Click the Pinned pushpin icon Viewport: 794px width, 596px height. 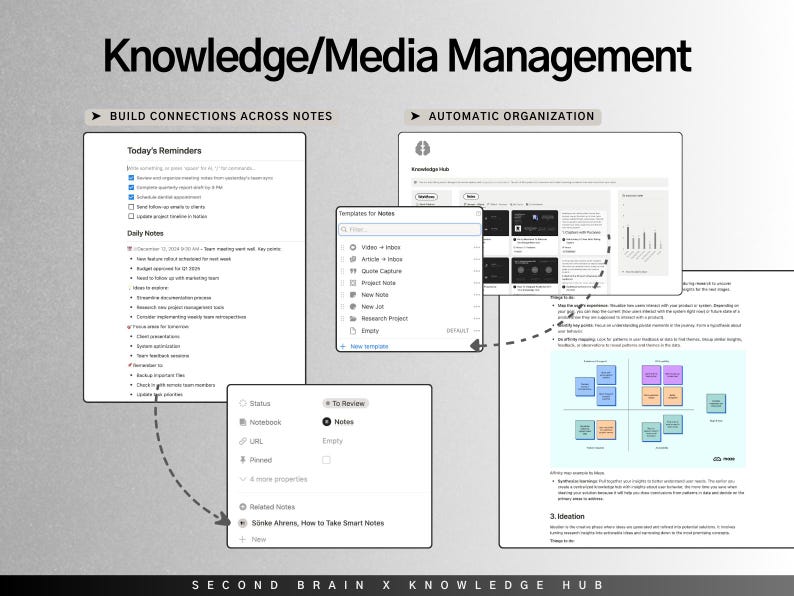pos(243,460)
